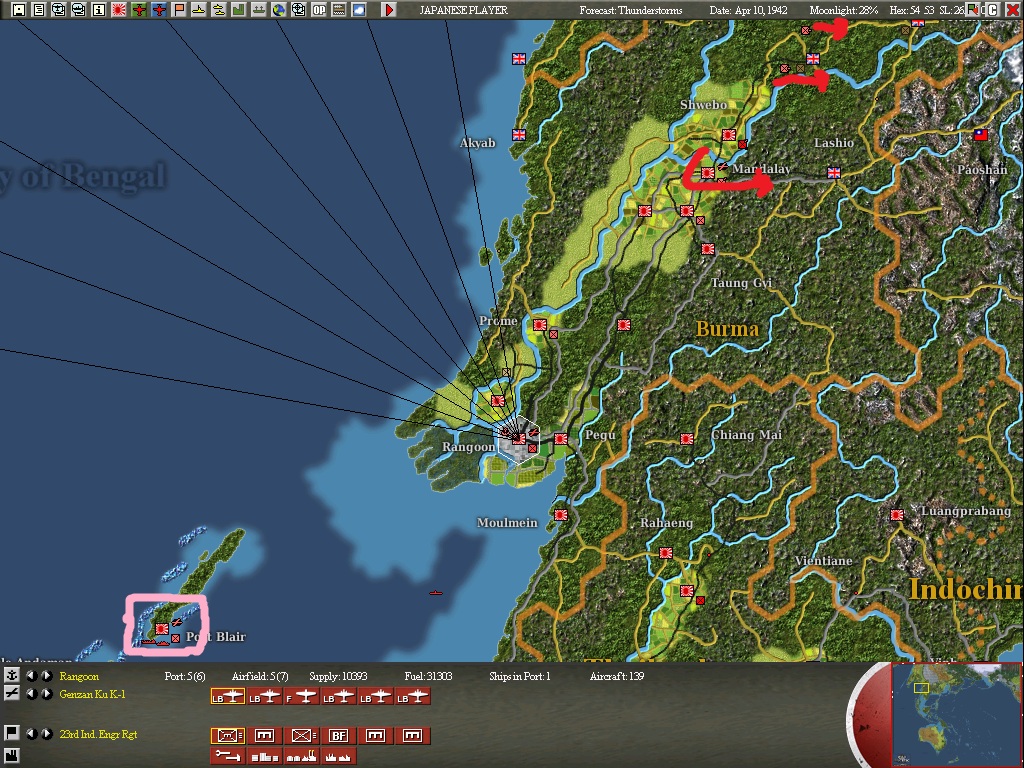Select the last LB air group icon
Screen dimensions: 1024x768
coord(413,697)
